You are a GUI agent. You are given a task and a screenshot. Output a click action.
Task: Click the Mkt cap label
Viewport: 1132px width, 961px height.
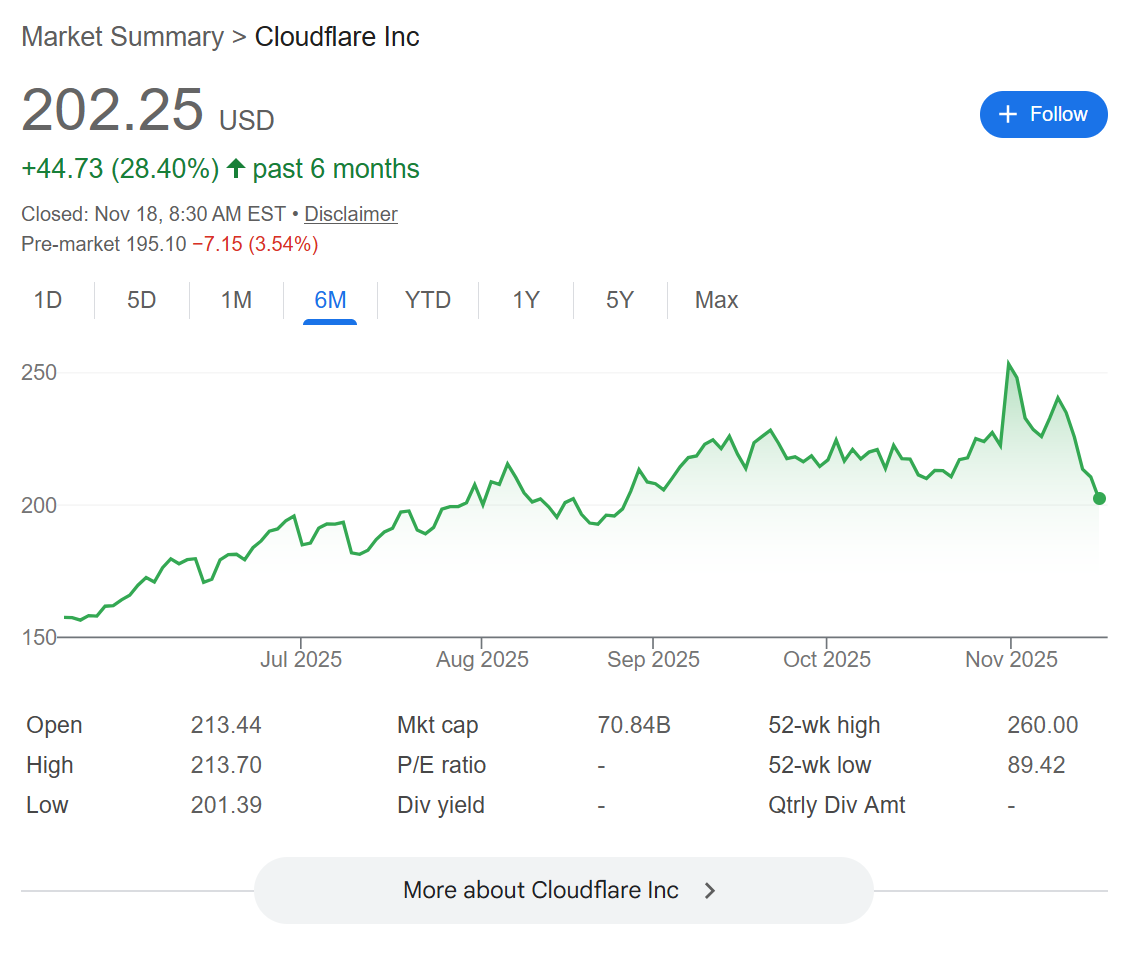tap(437, 725)
